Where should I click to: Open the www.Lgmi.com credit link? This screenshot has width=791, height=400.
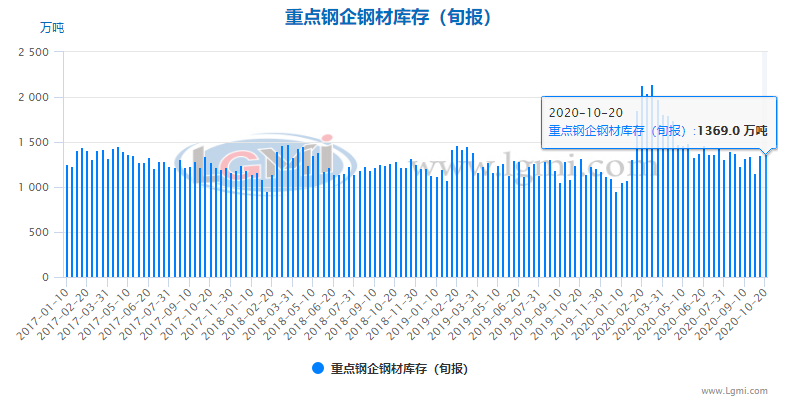(x=734, y=391)
